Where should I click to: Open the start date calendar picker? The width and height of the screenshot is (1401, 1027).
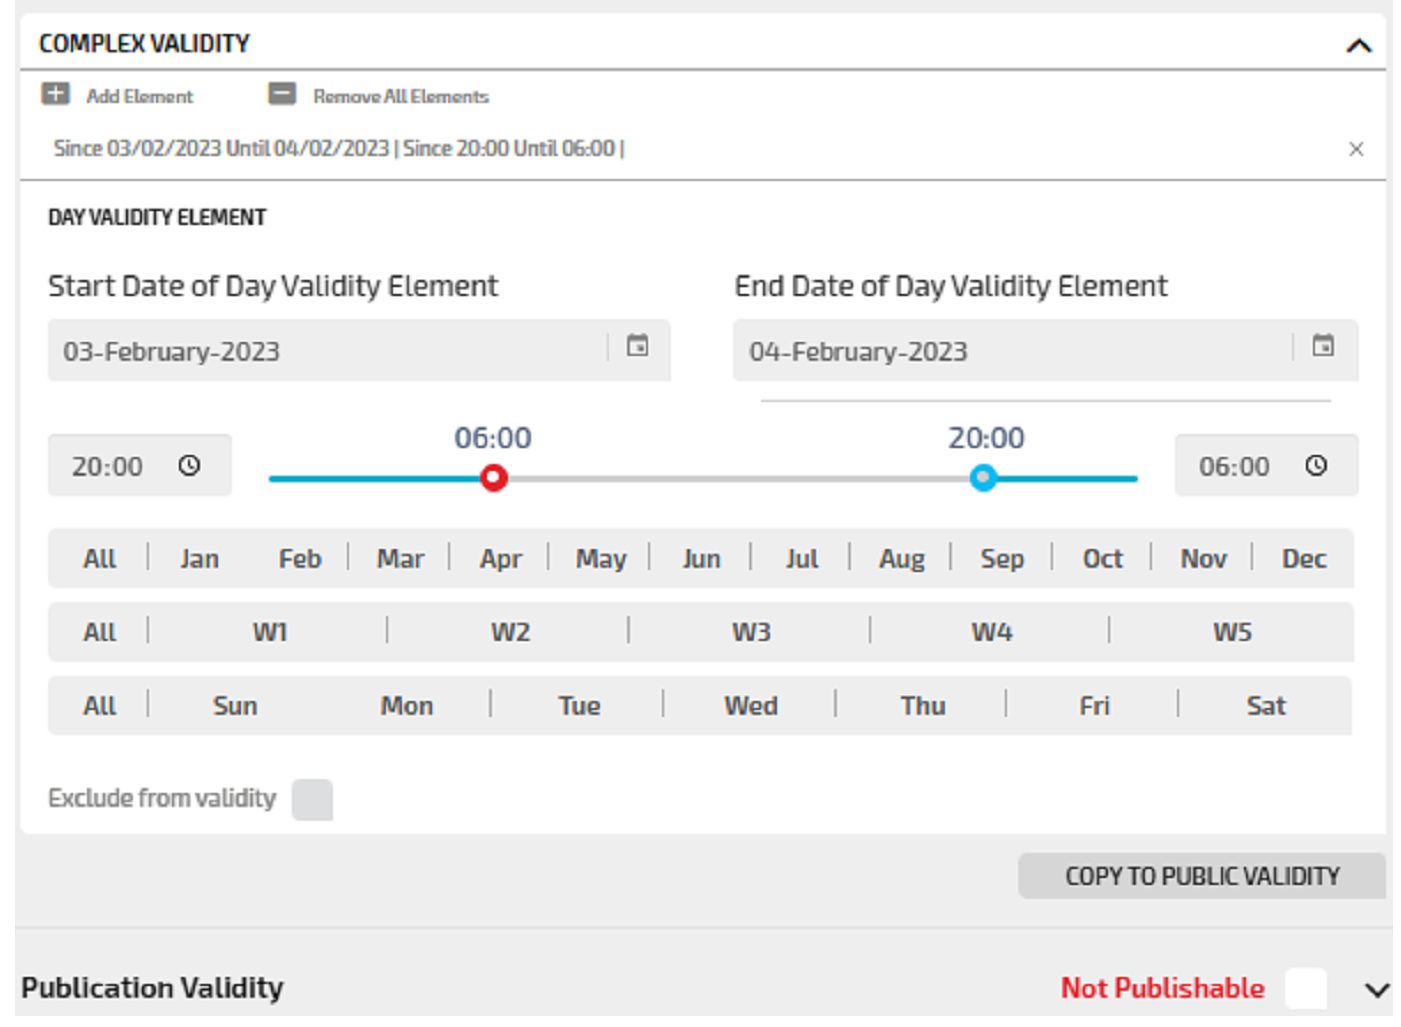pos(637,346)
